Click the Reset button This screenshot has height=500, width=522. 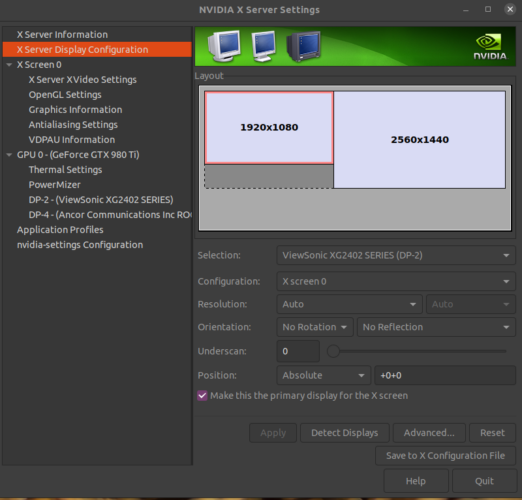pyautogui.click(x=492, y=433)
